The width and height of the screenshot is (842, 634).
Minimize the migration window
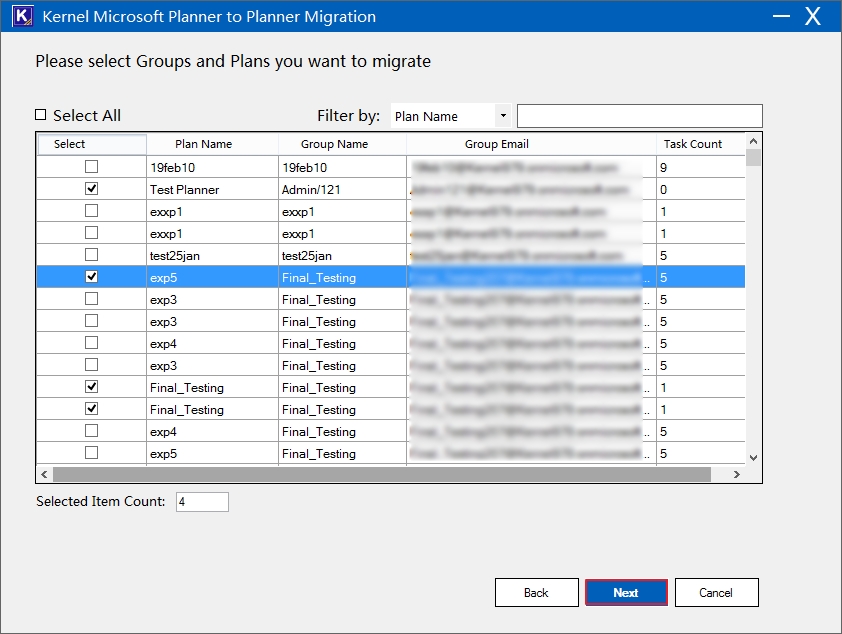coord(781,16)
